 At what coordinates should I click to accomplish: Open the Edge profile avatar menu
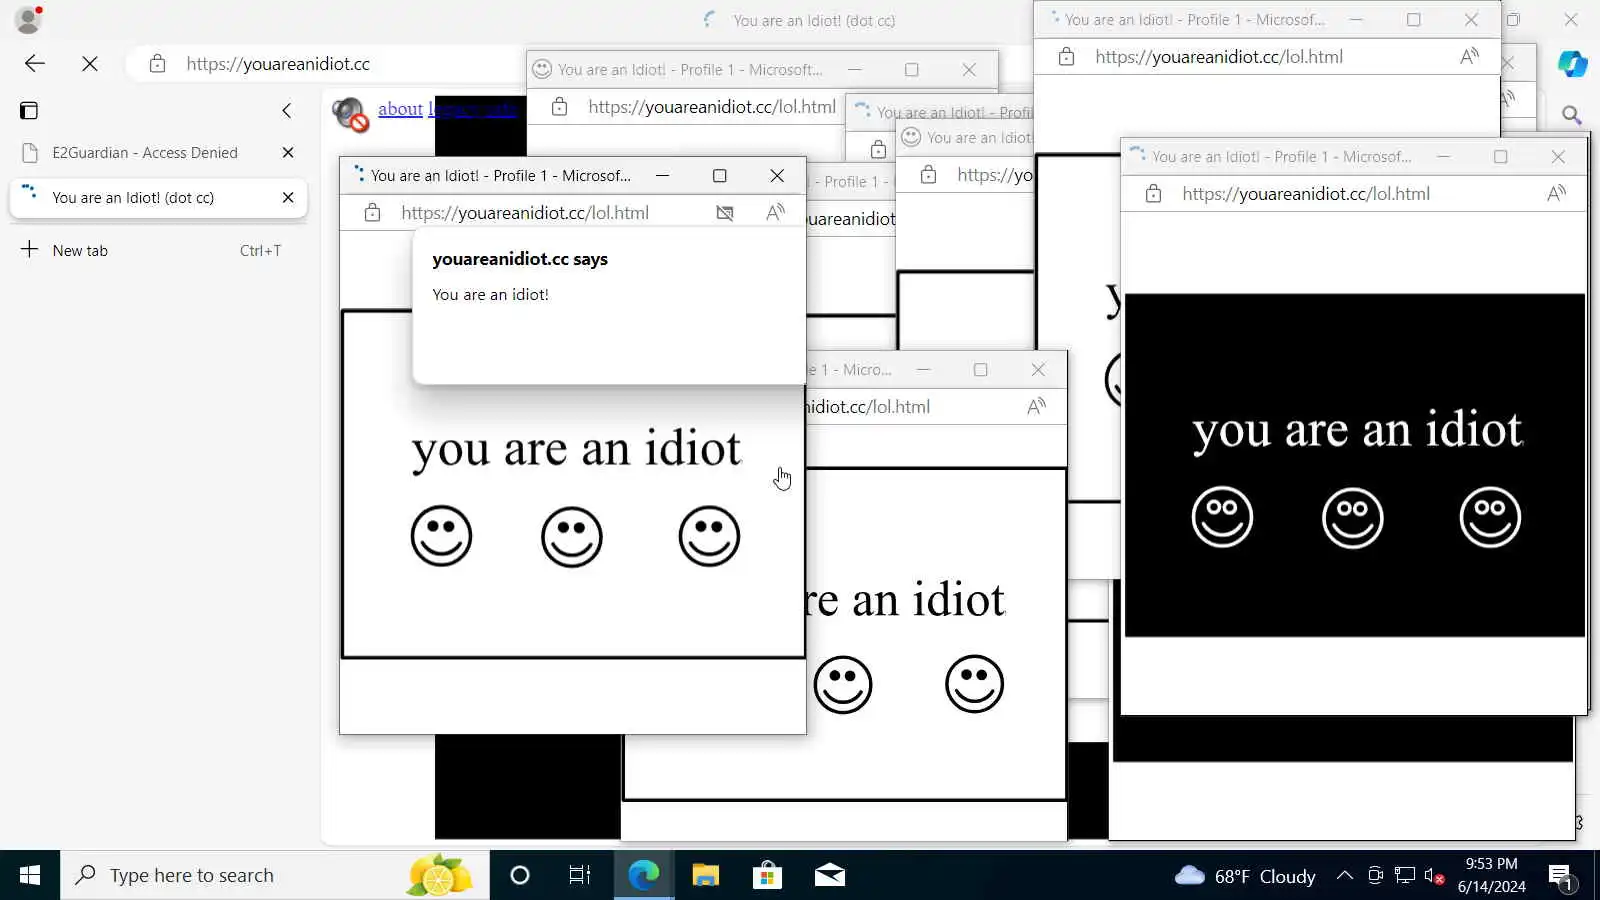tap(28, 19)
